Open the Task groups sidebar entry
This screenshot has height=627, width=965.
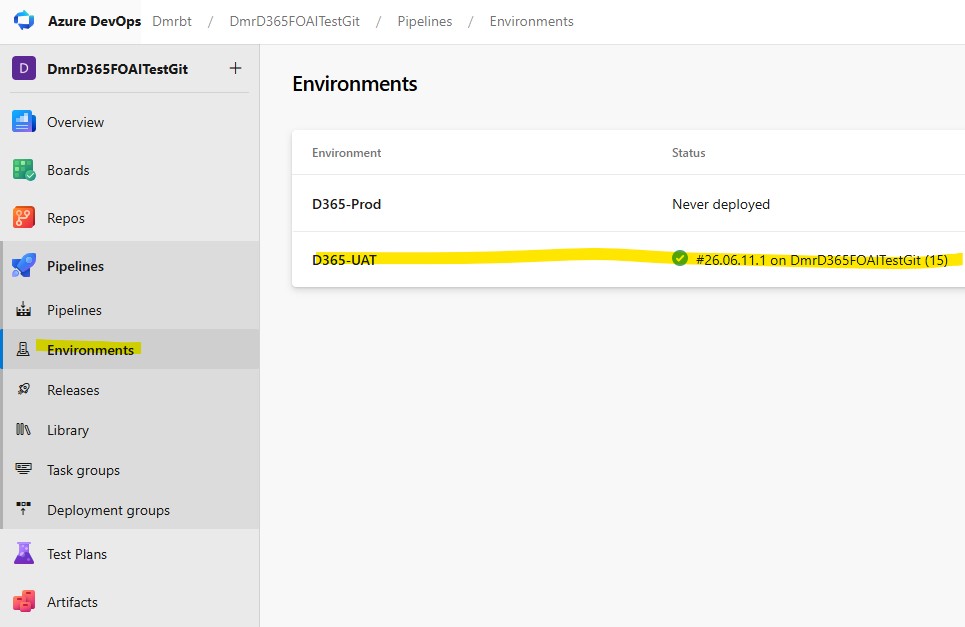coord(84,470)
